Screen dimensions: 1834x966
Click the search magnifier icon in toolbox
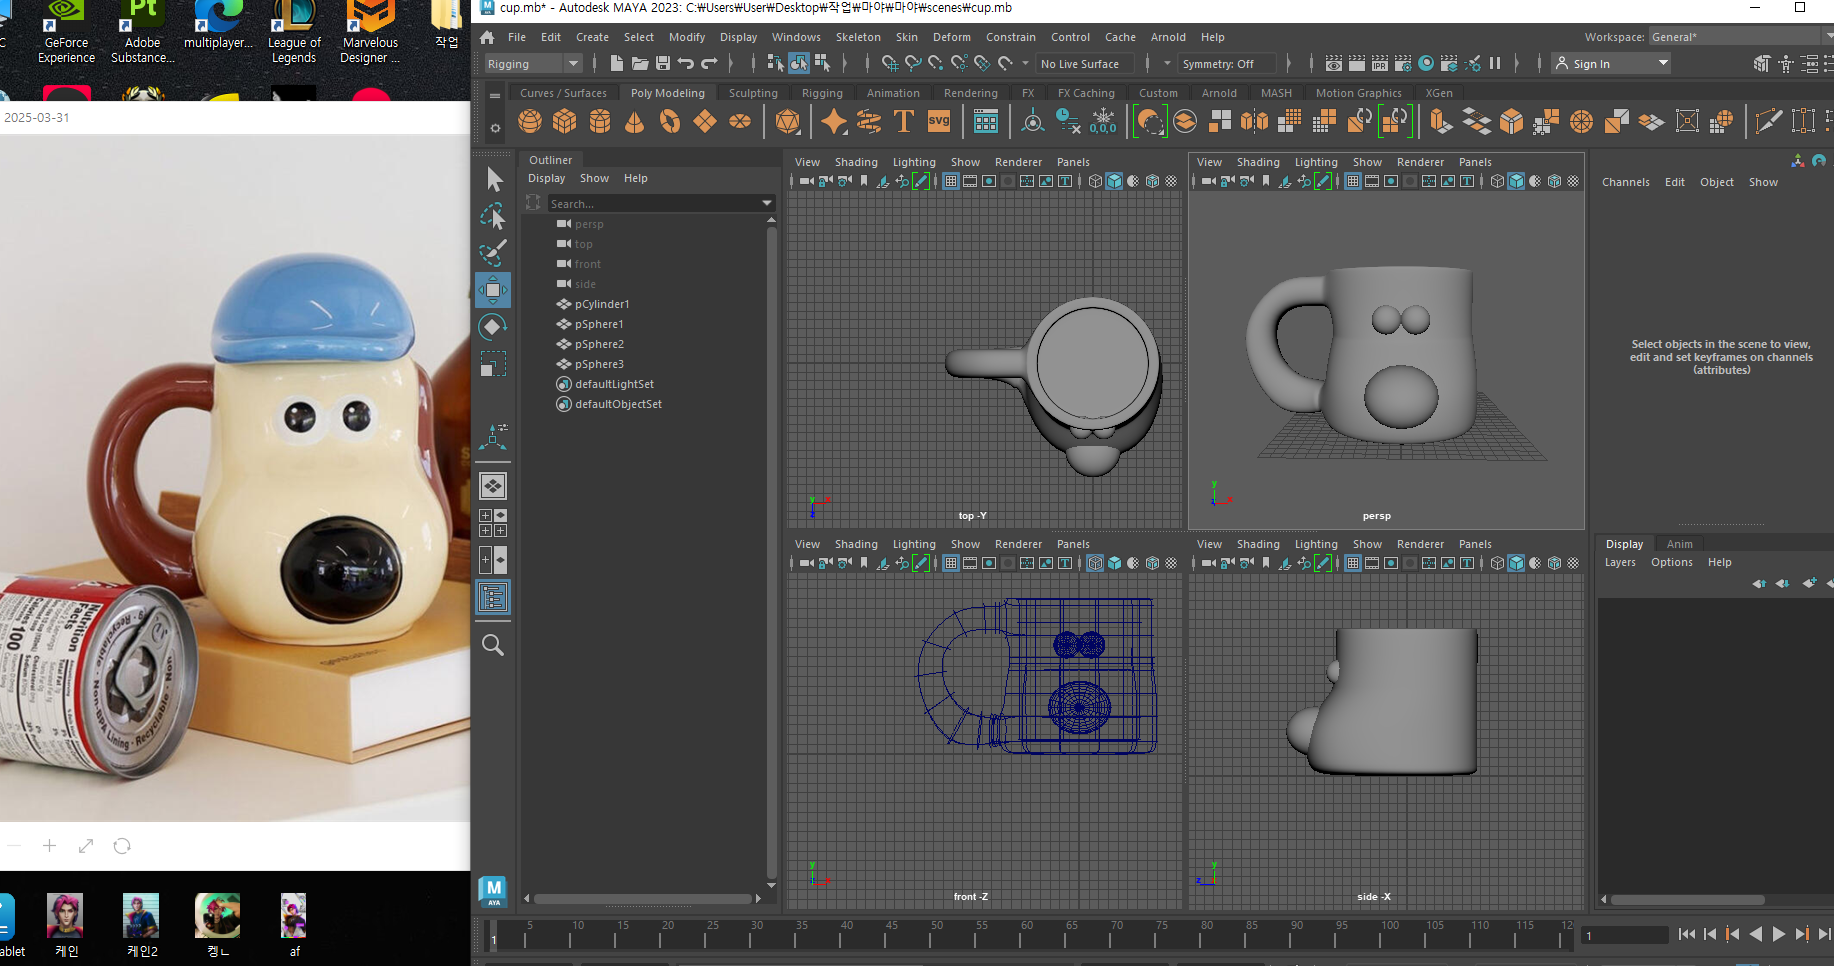point(493,645)
